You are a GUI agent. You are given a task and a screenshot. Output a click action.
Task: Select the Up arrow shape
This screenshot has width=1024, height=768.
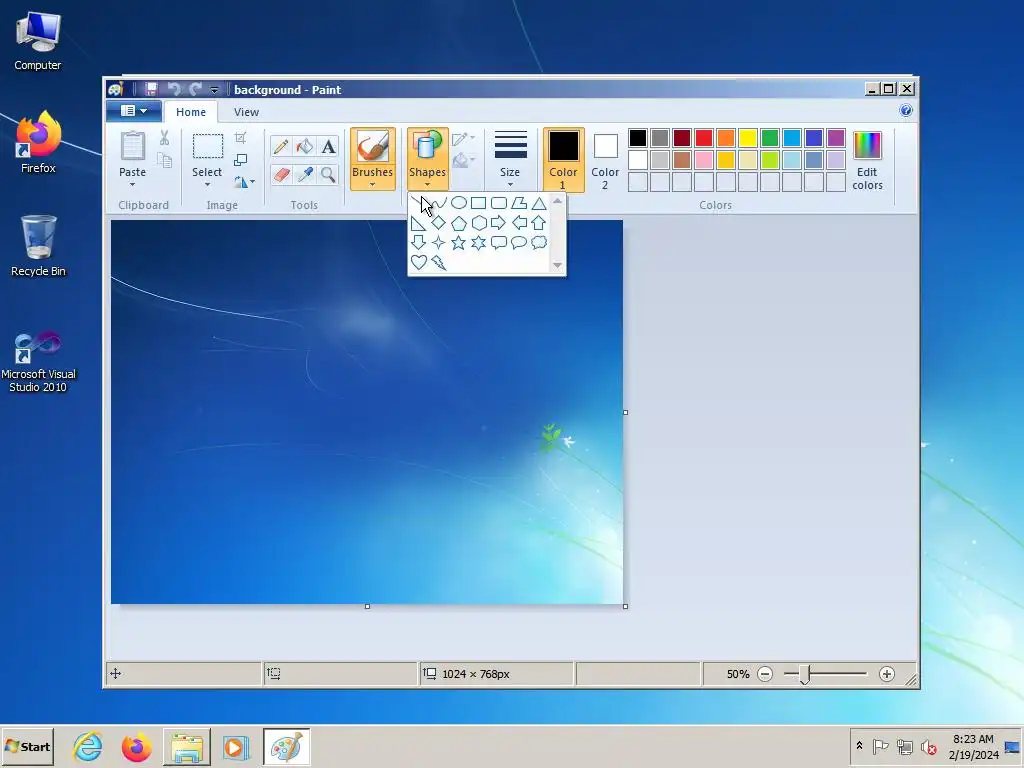pyautogui.click(x=539, y=223)
